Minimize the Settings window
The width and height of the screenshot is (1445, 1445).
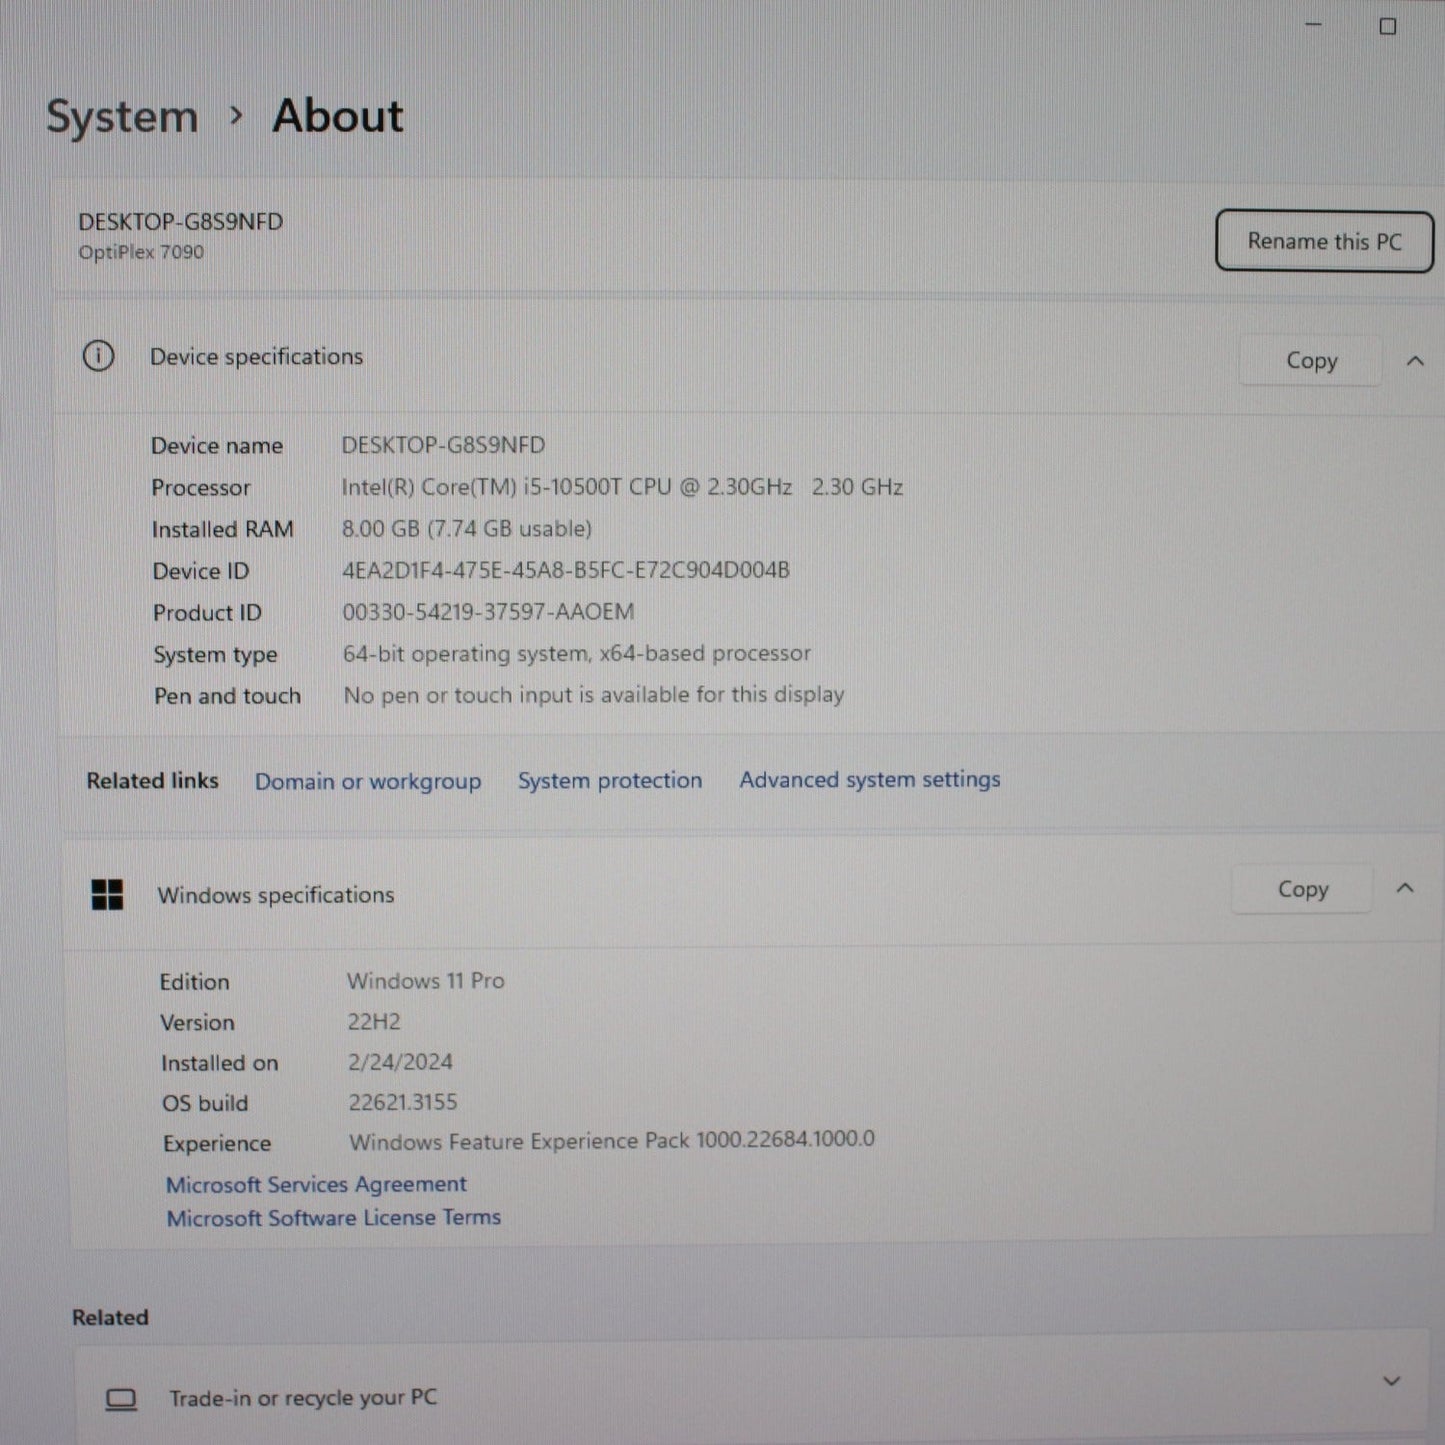1314,25
